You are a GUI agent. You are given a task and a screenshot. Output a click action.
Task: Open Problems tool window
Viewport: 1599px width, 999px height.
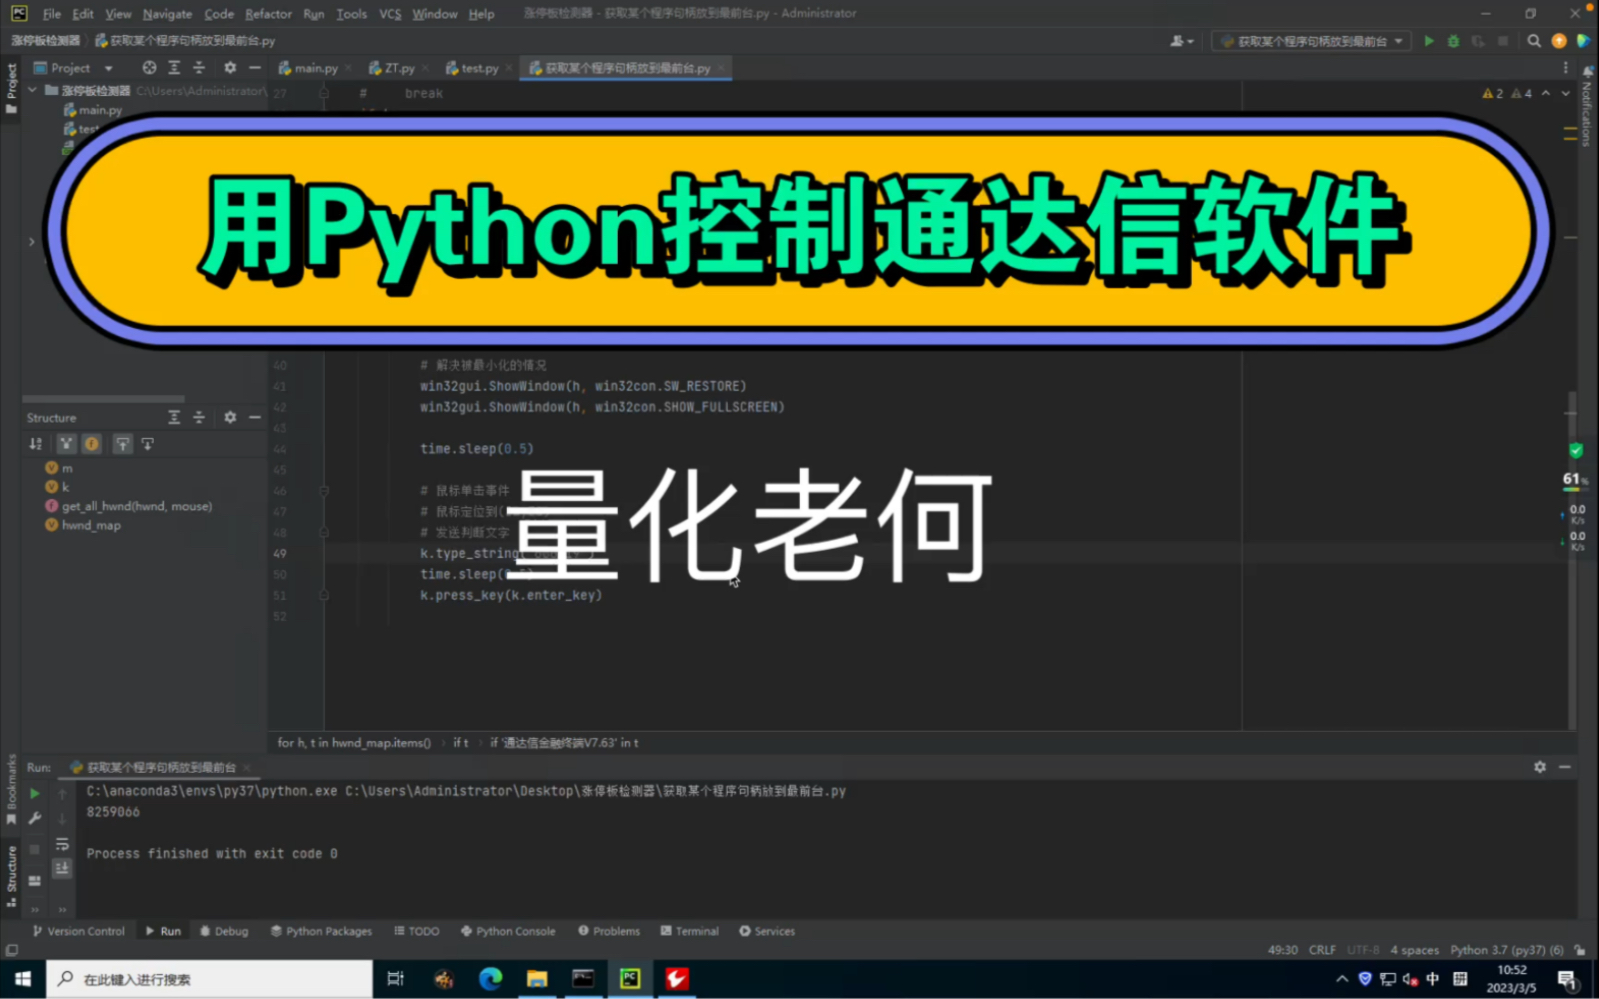pyautogui.click(x=609, y=931)
